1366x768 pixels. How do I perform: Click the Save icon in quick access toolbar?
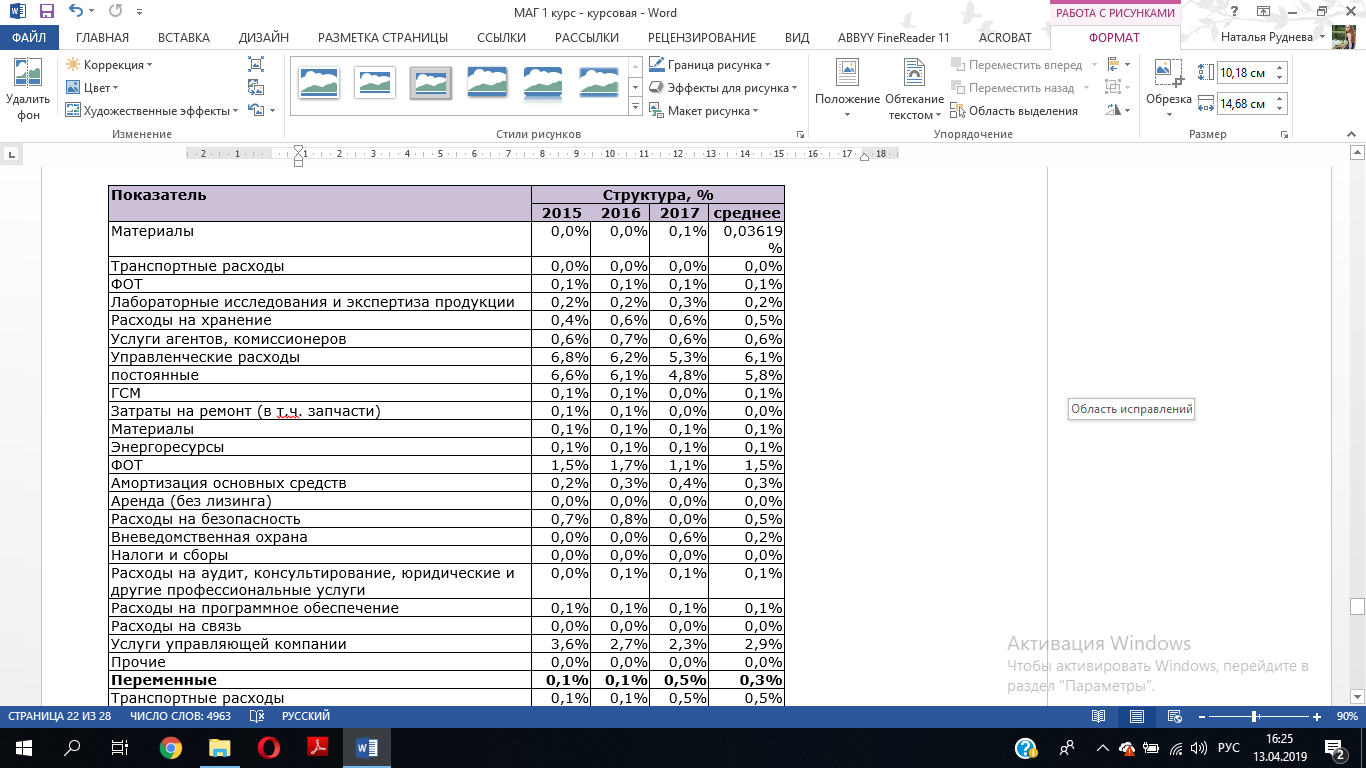(46, 12)
